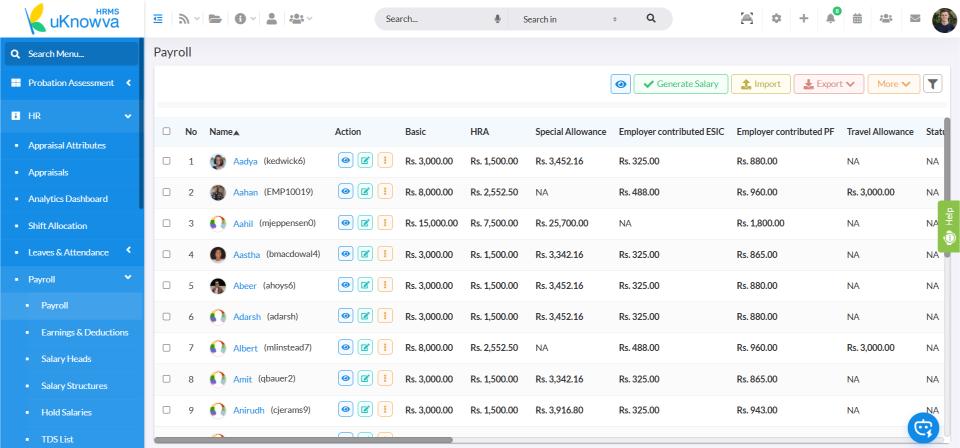The image size is (960, 448).
Task: Click the edit icon for Aahan
Action: (365, 192)
